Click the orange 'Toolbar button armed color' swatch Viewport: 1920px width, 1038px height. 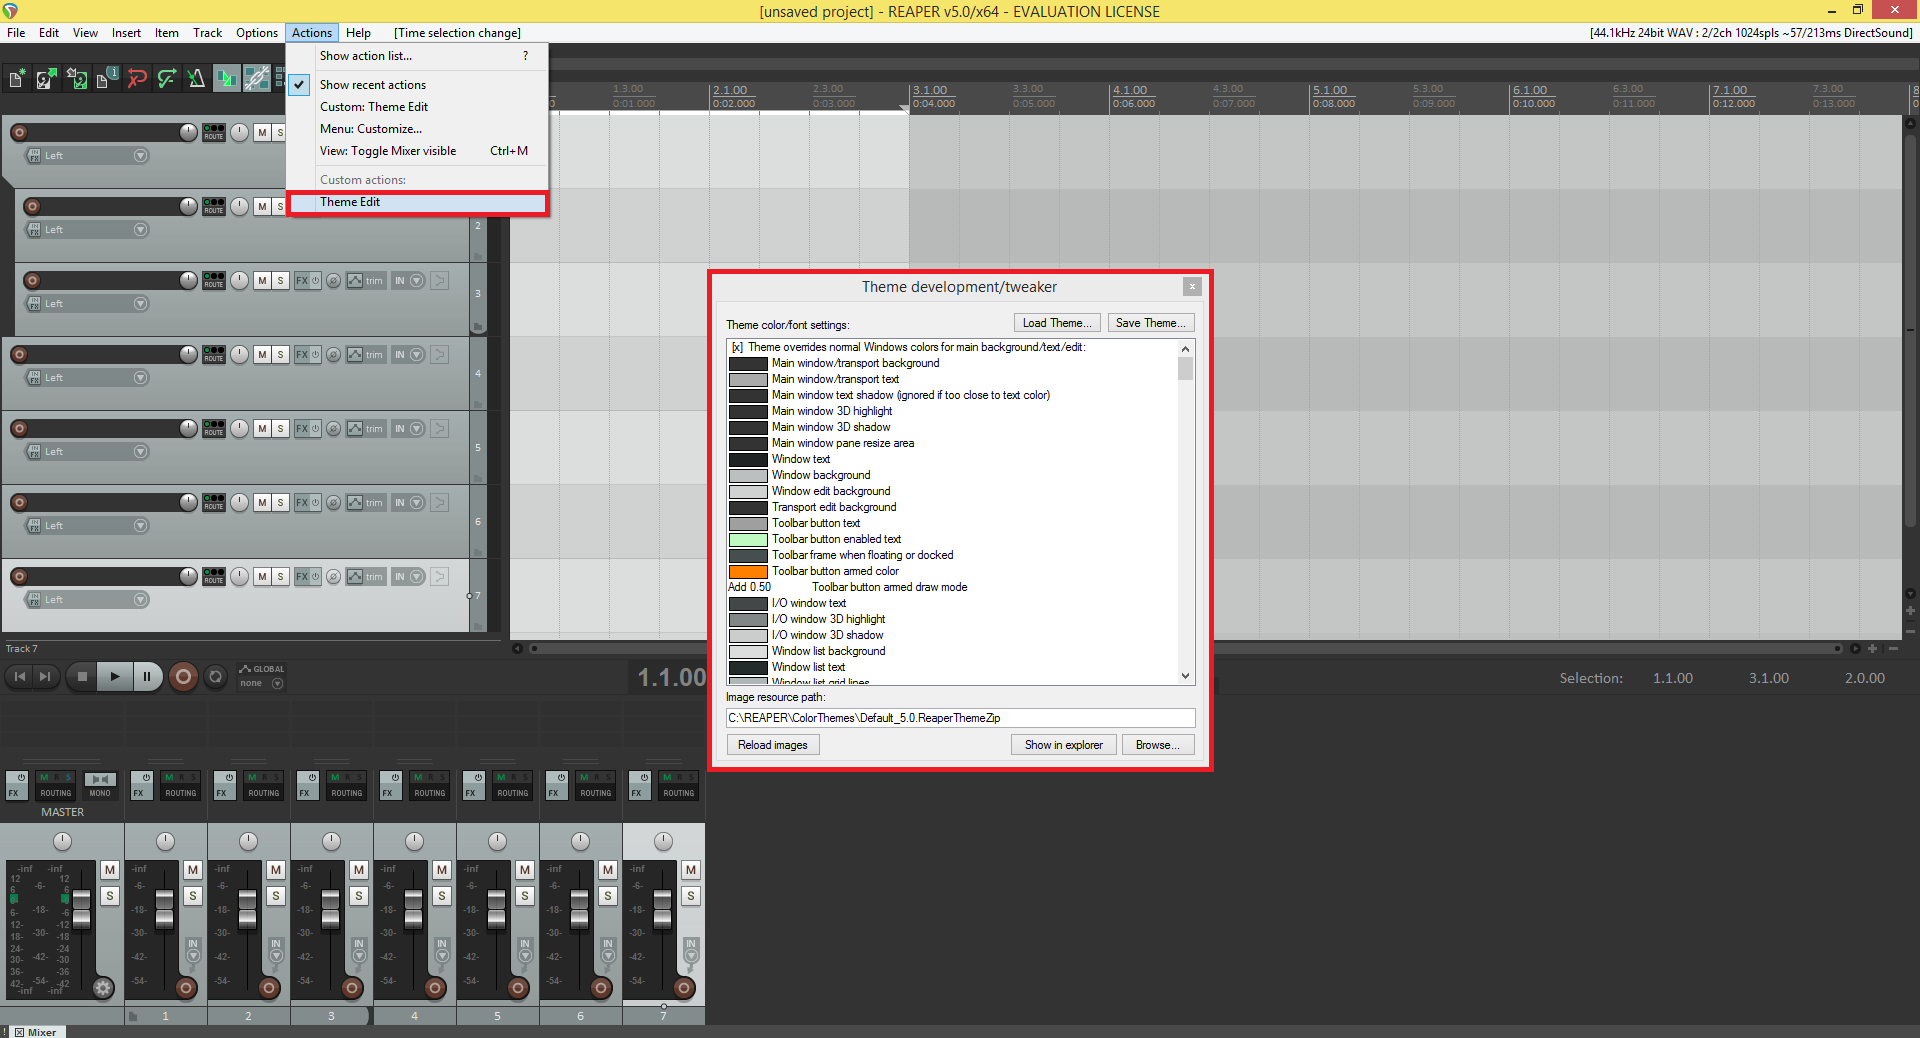(748, 572)
